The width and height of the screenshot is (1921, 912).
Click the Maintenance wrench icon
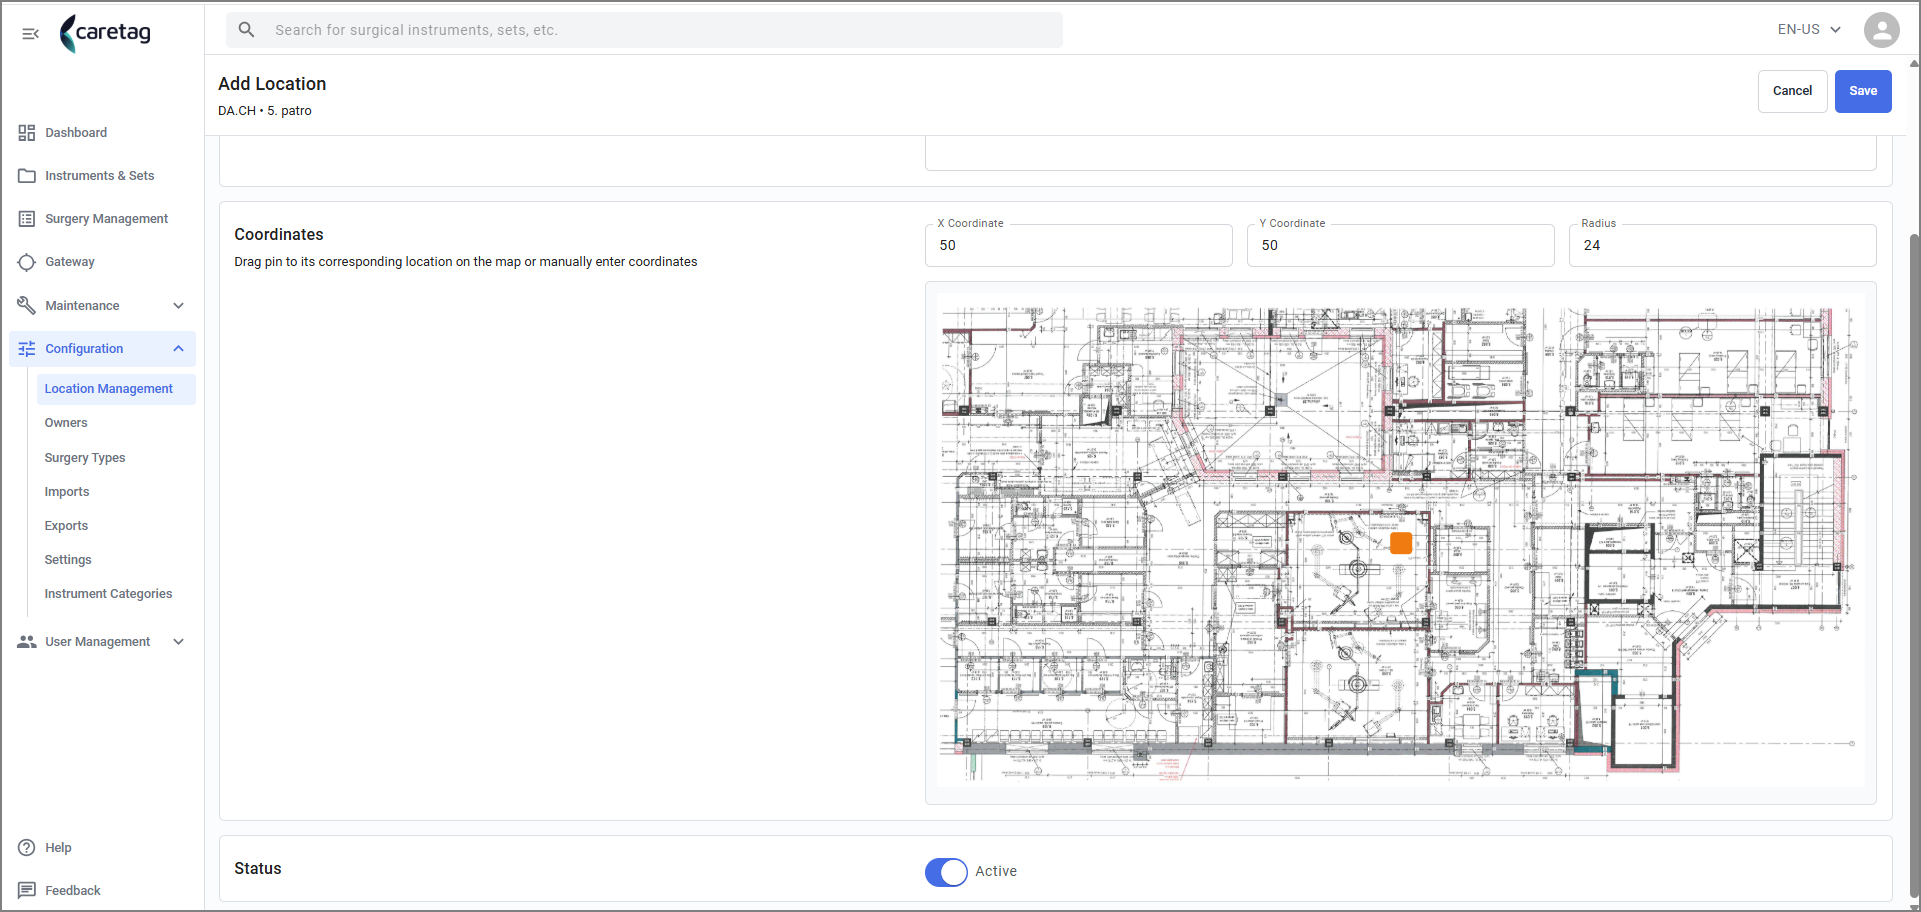[27, 305]
